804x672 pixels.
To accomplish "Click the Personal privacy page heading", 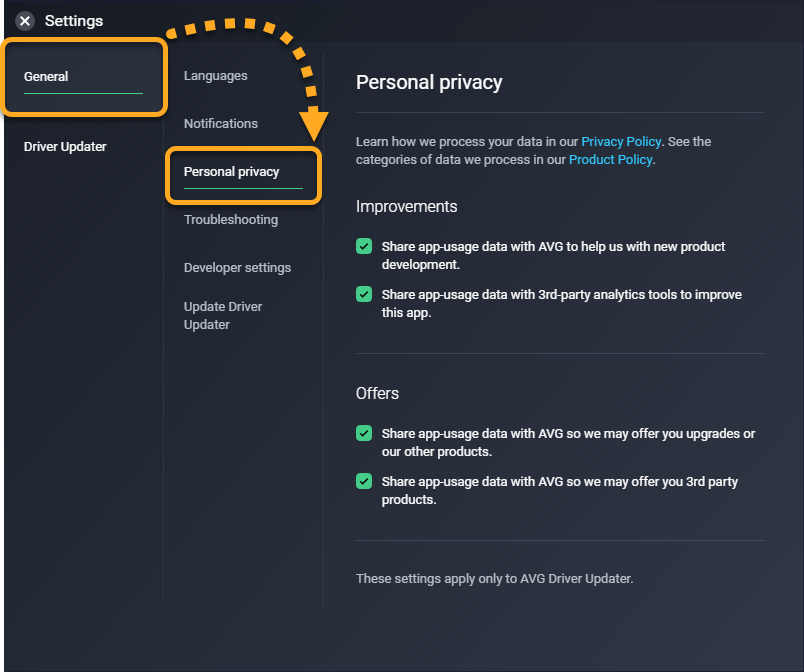I will (x=429, y=82).
